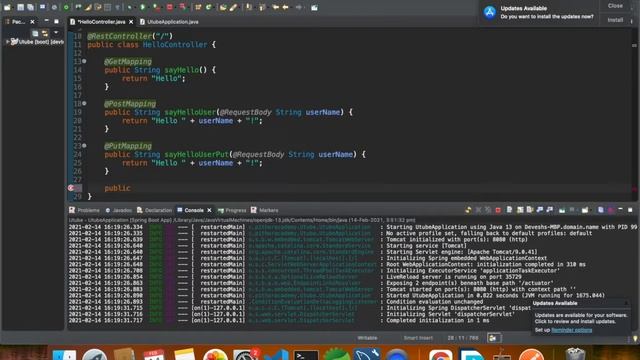640x360 pixels.
Task: Terminate the process with the console red stop icon
Action: coord(498,210)
